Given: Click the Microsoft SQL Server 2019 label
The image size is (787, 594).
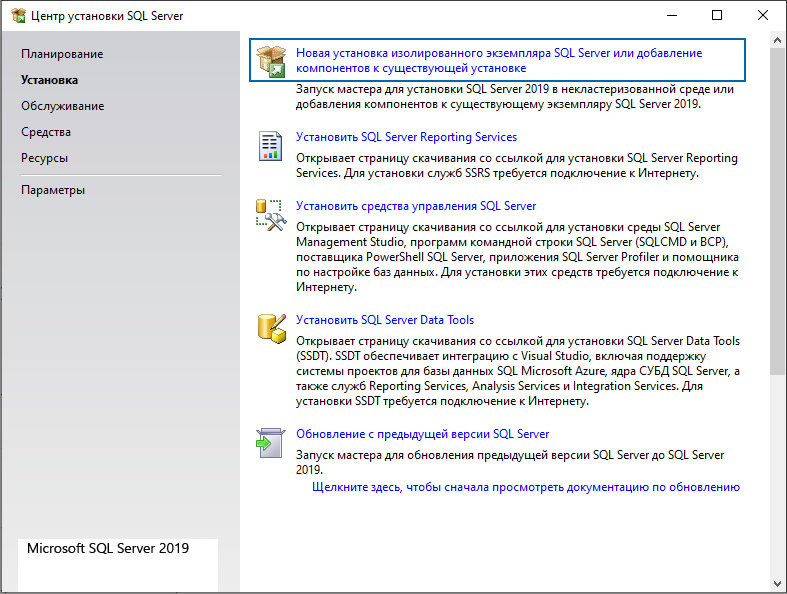Looking at the screenshot, I should point(108,548).
